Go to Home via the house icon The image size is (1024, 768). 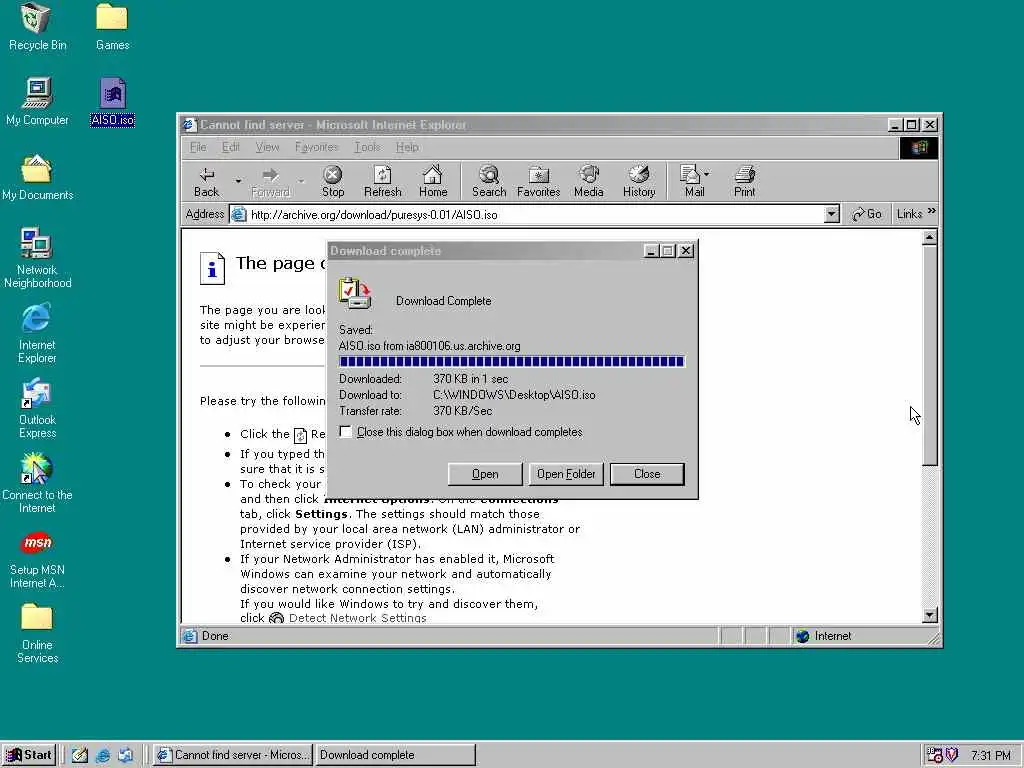433,181
